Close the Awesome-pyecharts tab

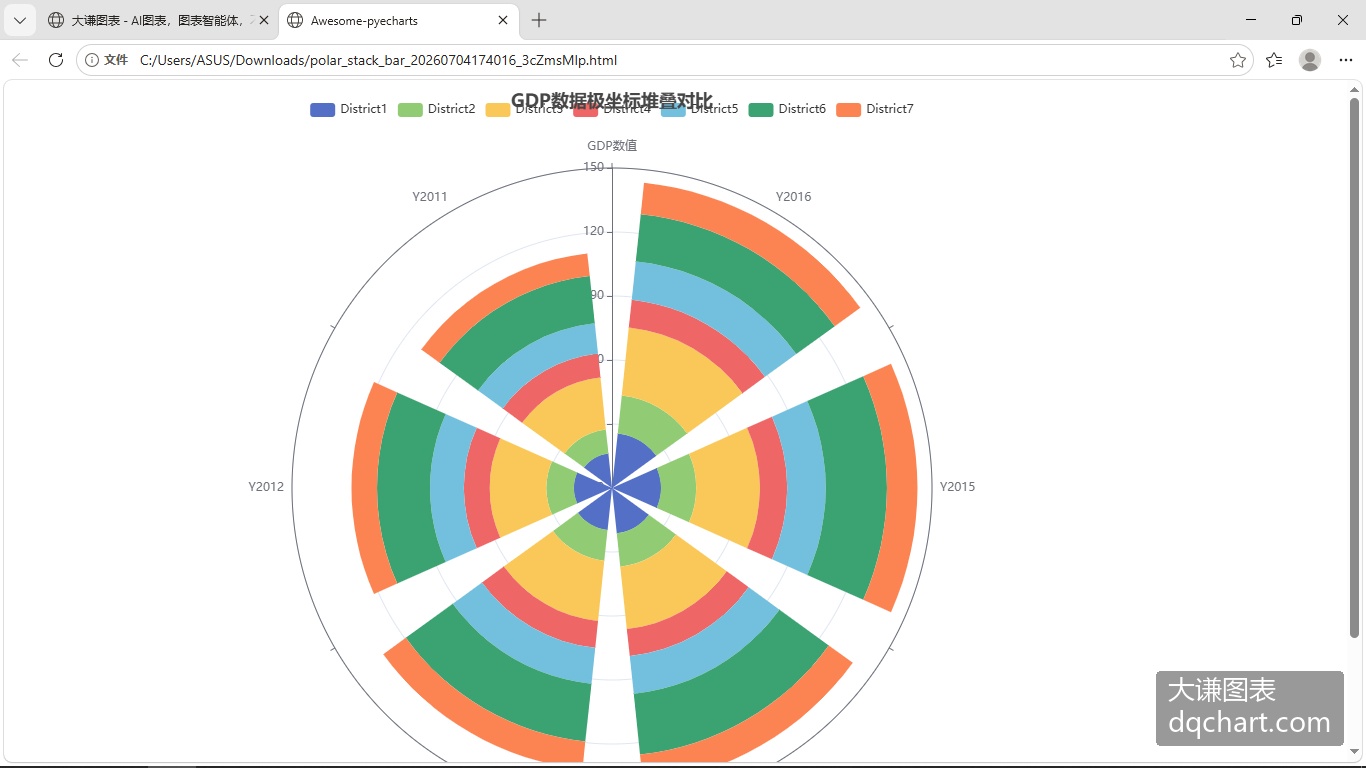503,20
